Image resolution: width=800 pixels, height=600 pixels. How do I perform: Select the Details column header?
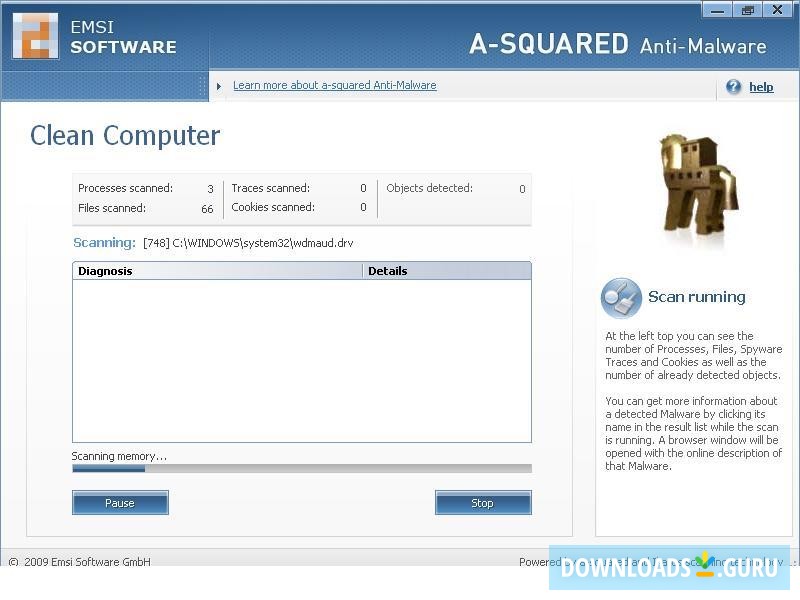pyautogui.click(x=447, y=271)
